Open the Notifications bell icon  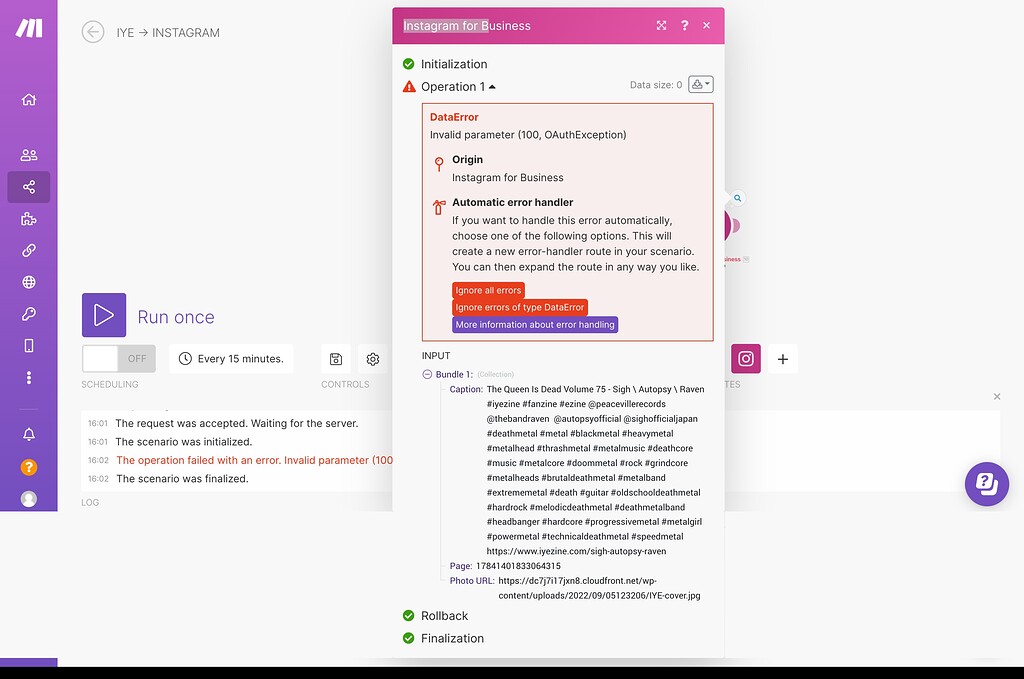29,434
